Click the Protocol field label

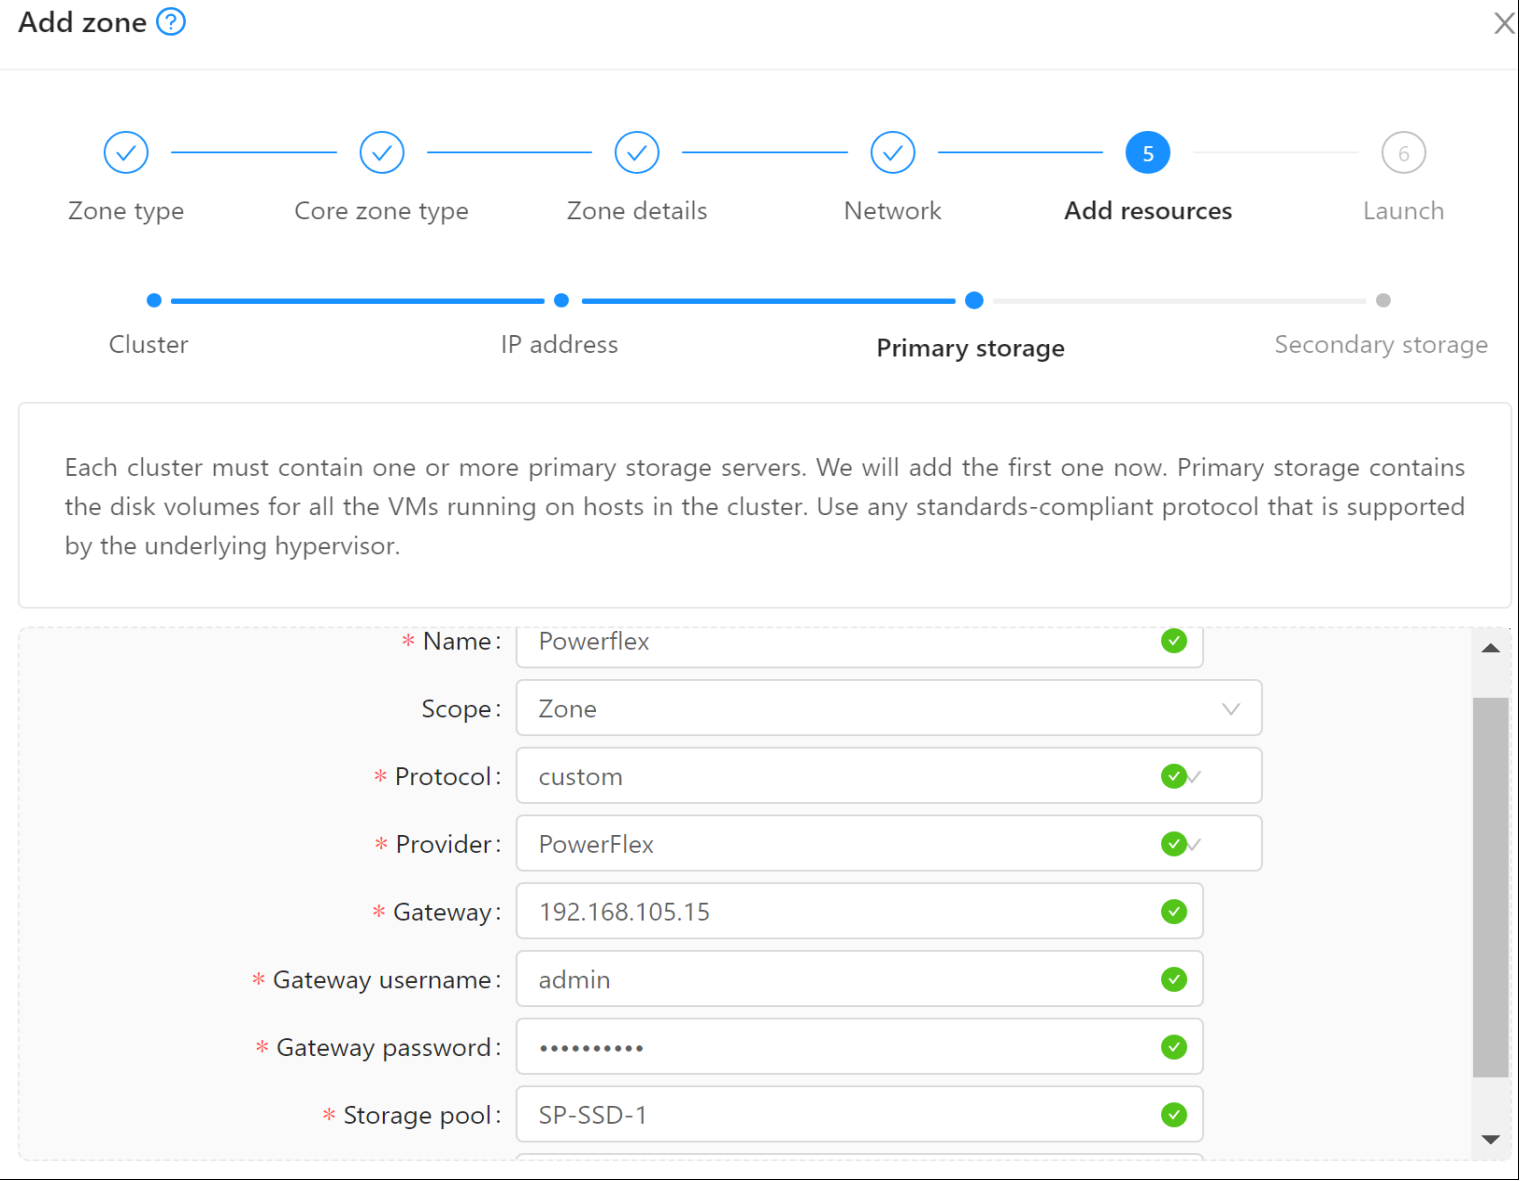click(447, 776)
